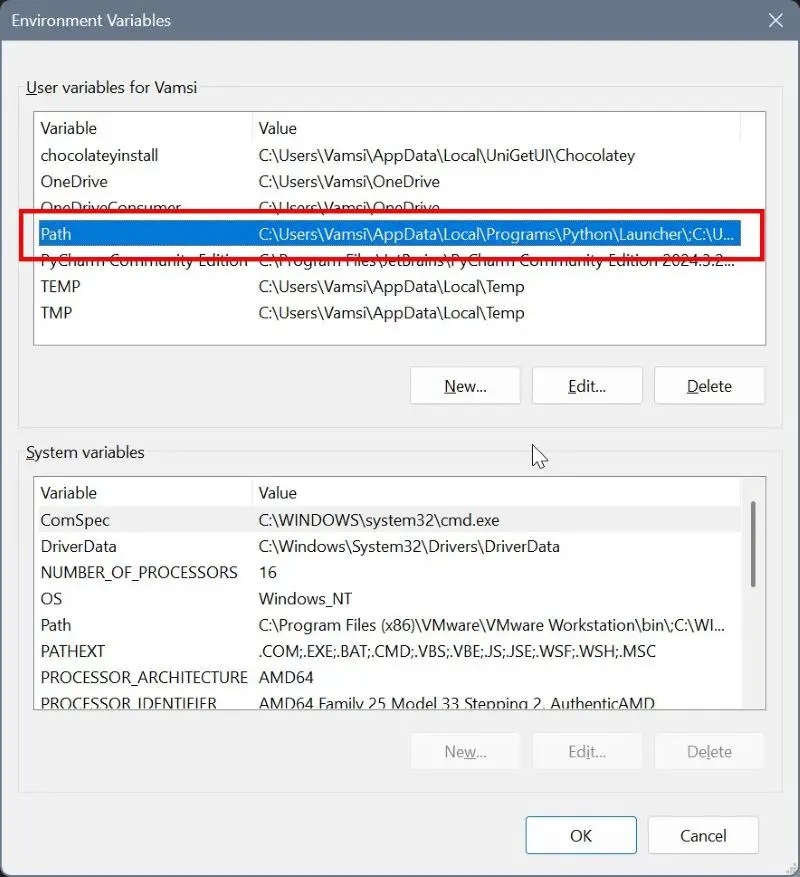Screen dimensions: 800x877
Task: Select the PROCESSOR_IDENTIFIER system variable
Action: point(390,702)
